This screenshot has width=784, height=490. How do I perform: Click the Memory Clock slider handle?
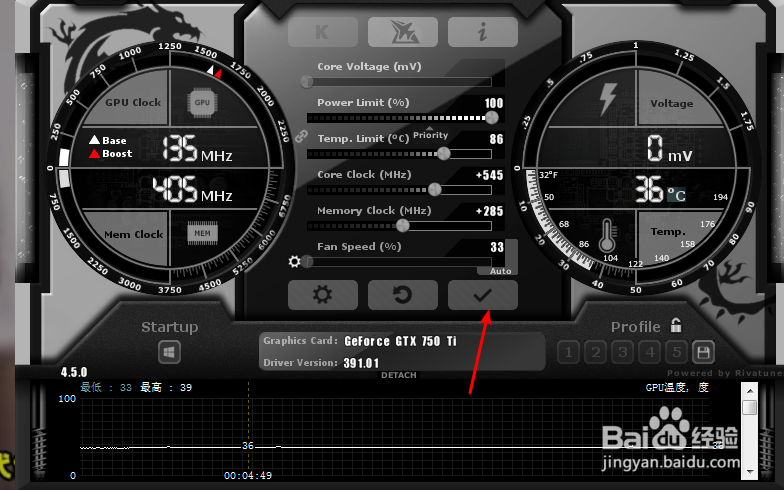pyautogui.click(x=402, y=226)
